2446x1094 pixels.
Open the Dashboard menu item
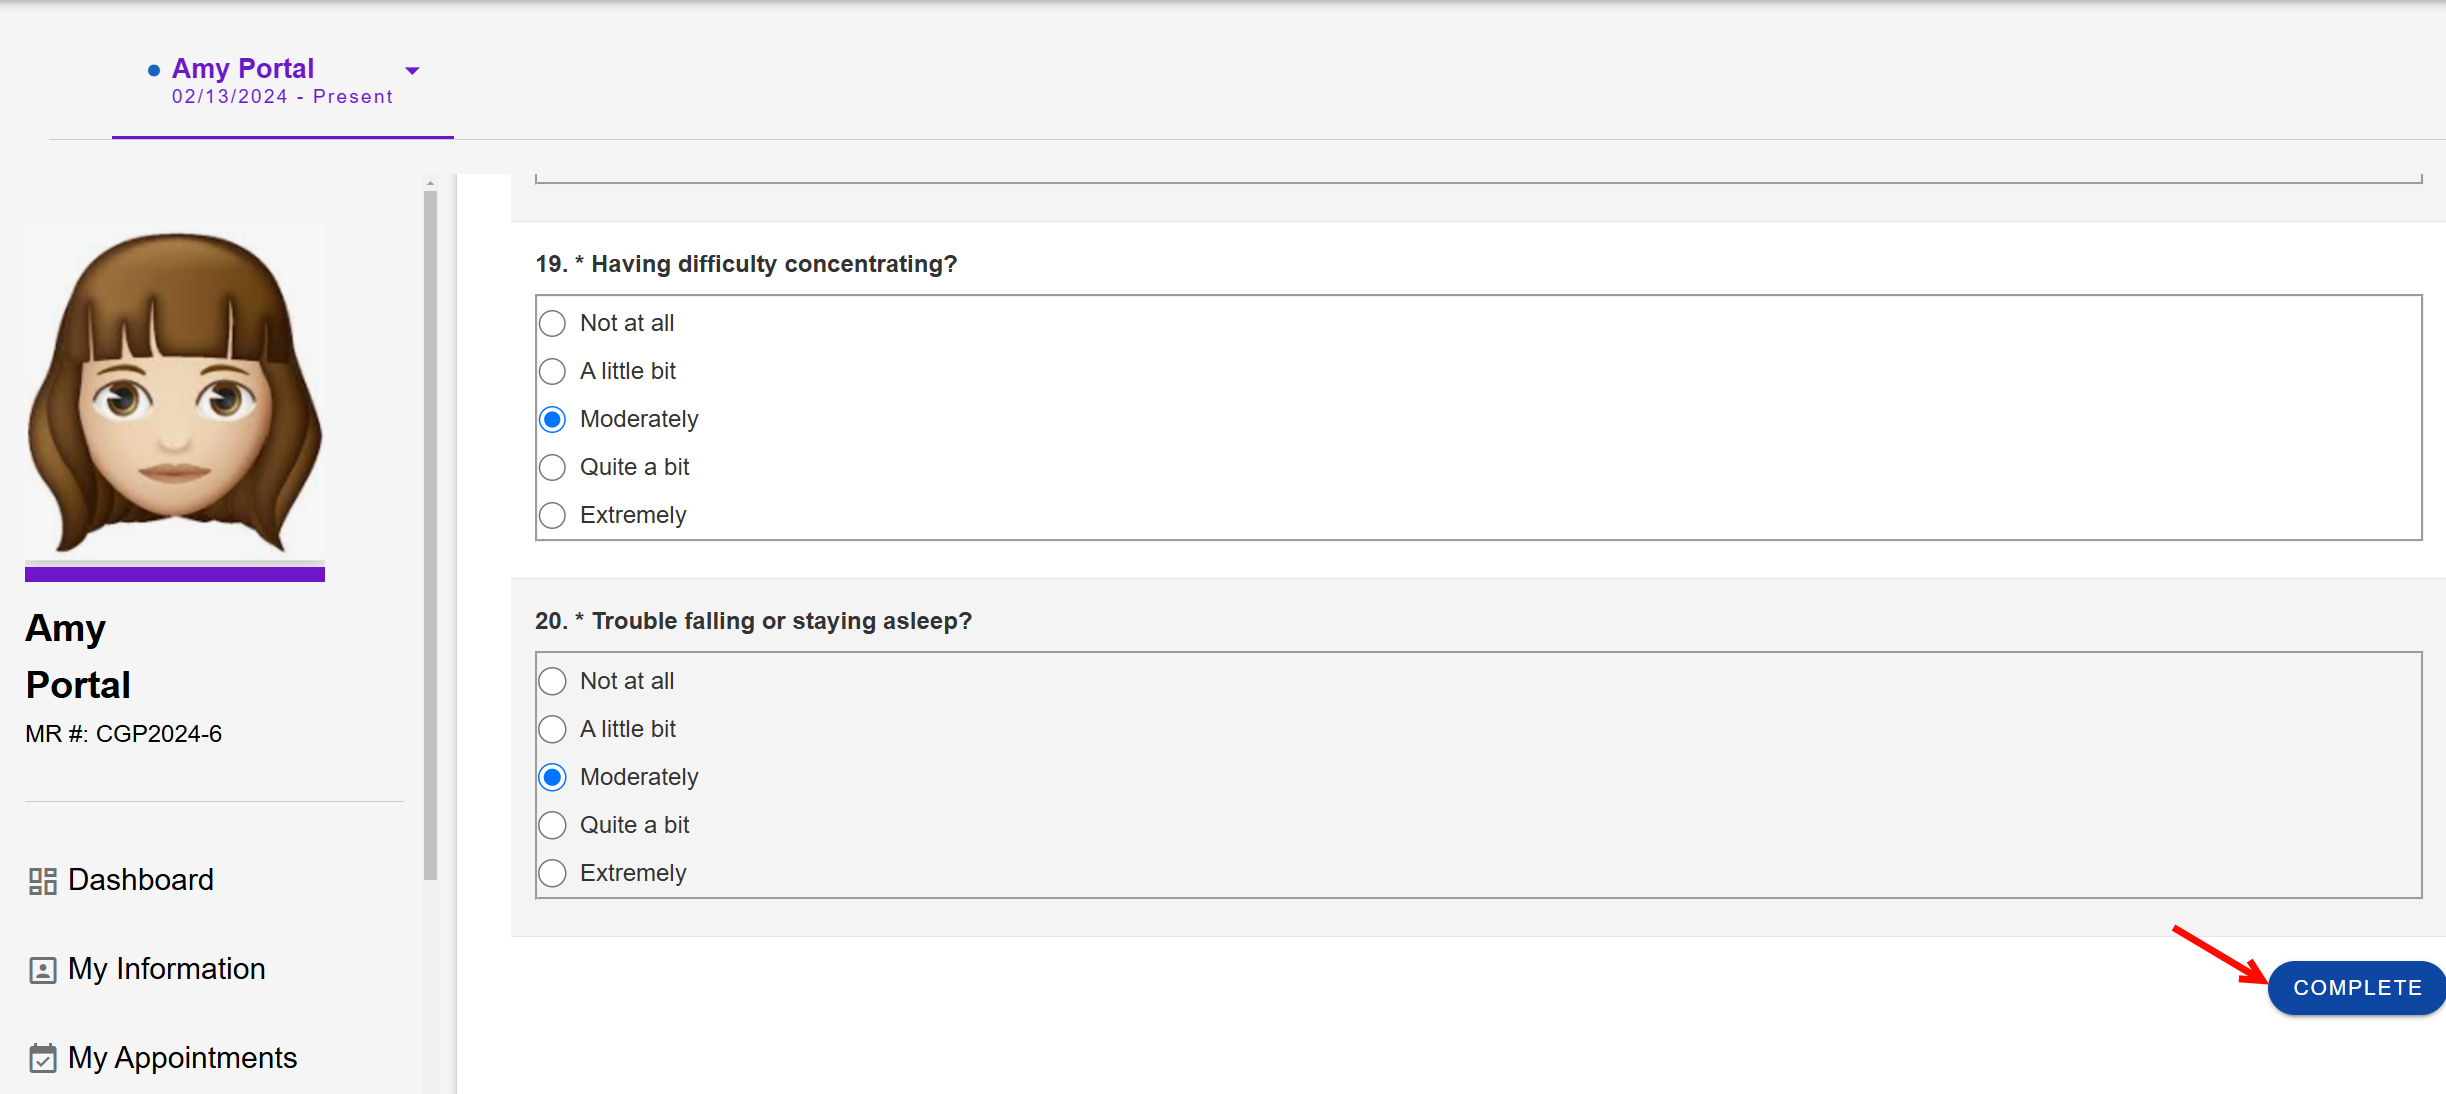click(140, 880)
